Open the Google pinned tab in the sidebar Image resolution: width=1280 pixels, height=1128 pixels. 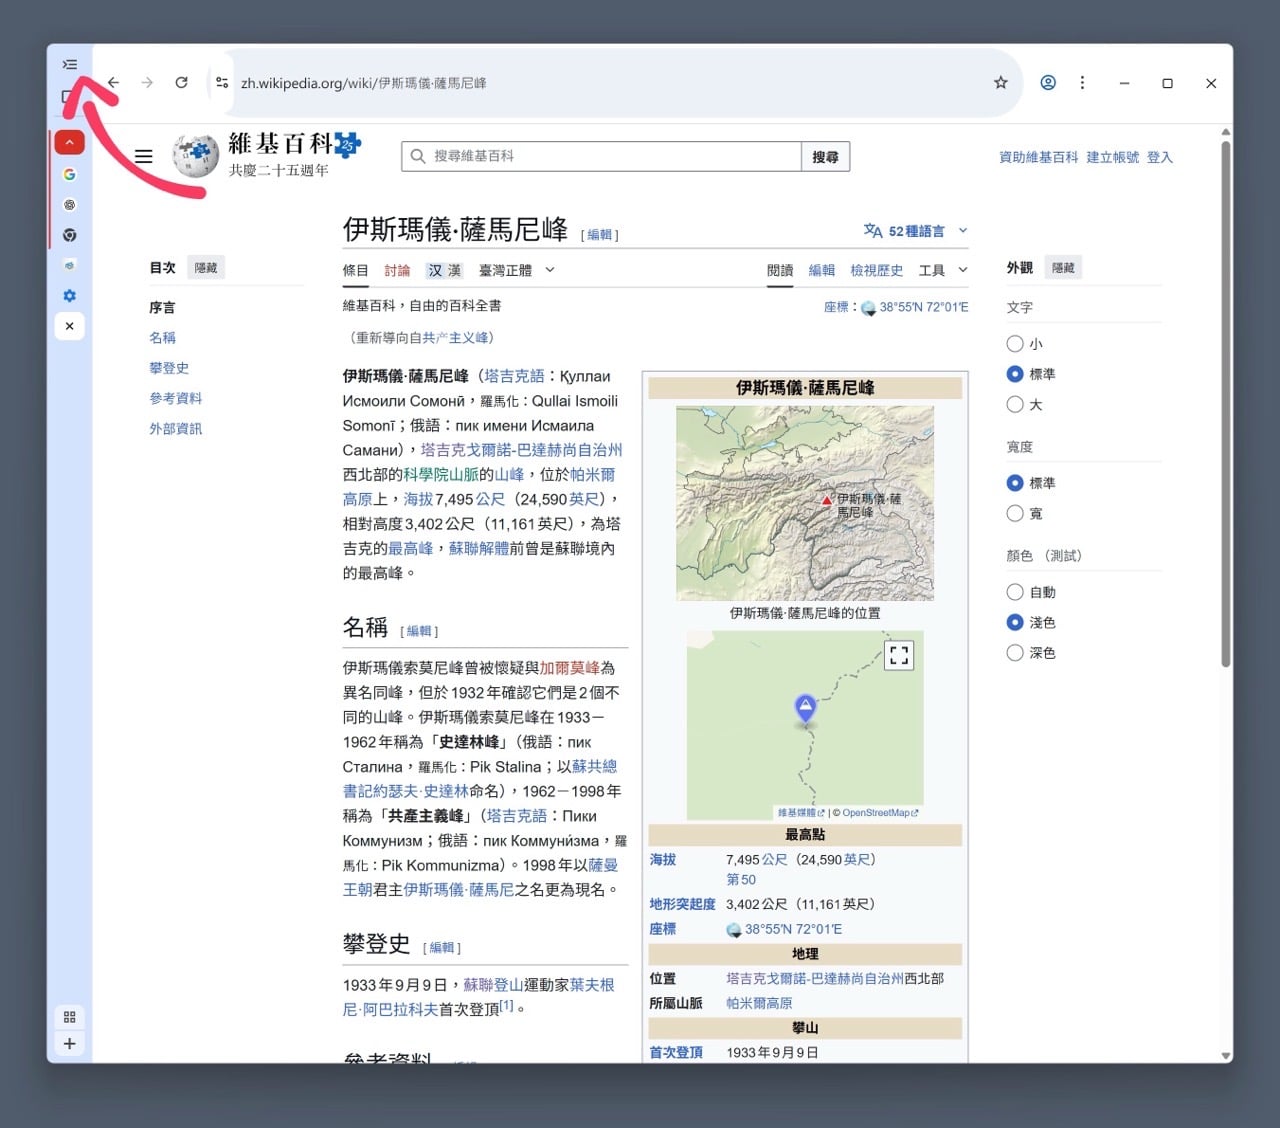point(69,173)
